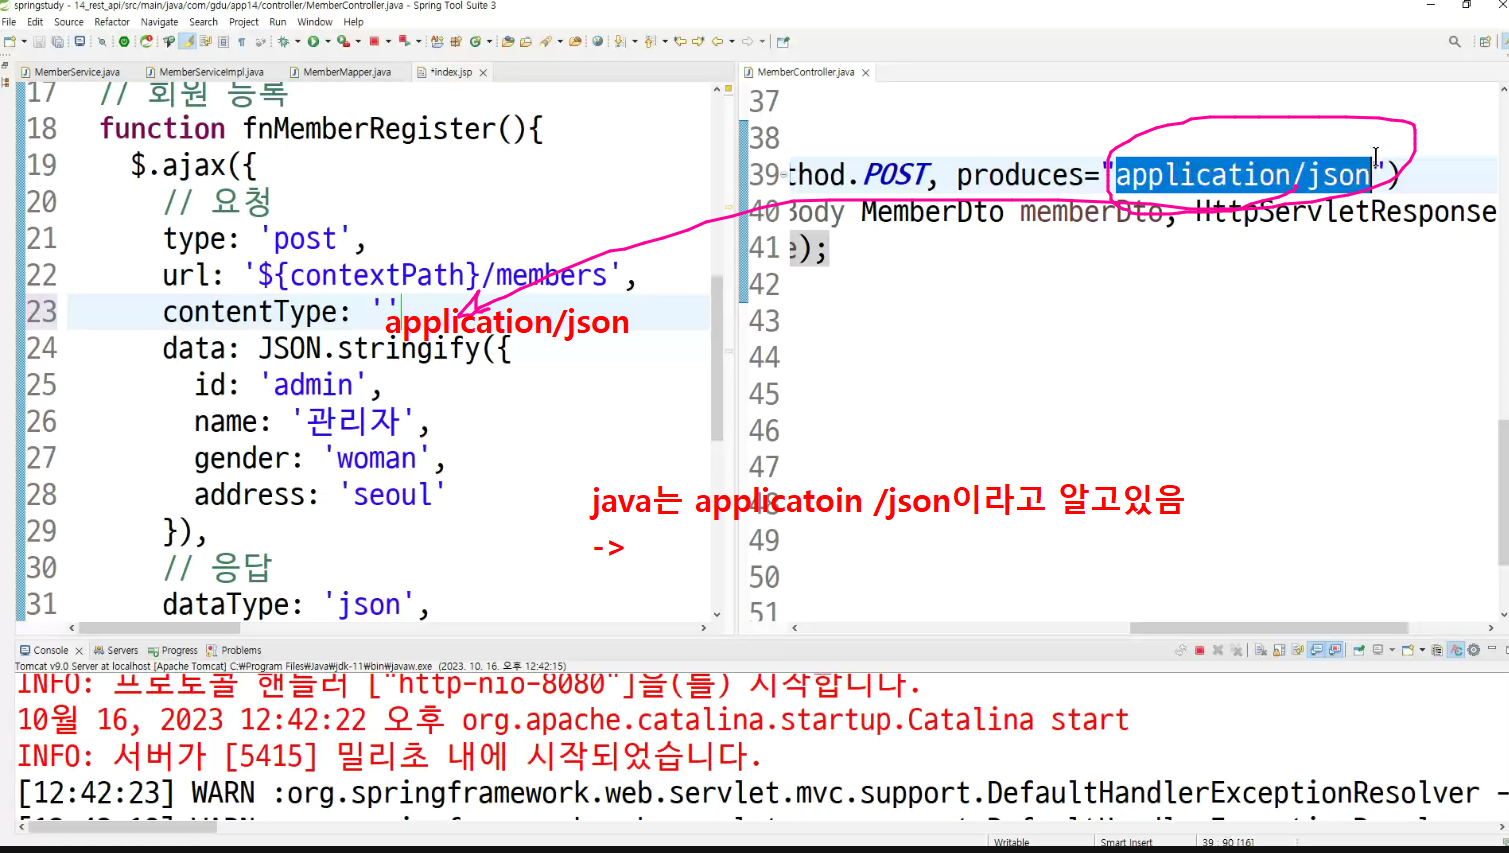Clear the console output with the Clear Console icon
Viewport: 1509px width, 853px height.
1261,650
